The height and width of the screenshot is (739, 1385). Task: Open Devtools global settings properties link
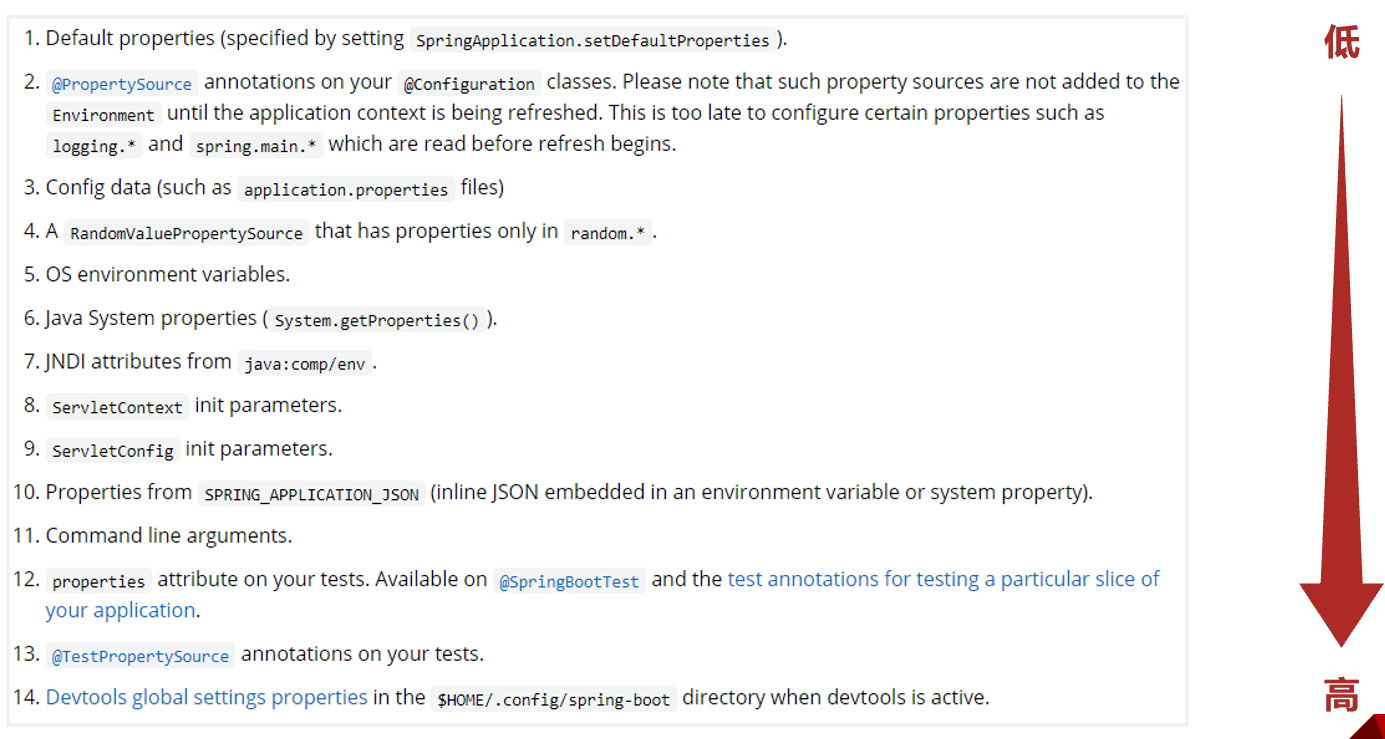(207, 697)
